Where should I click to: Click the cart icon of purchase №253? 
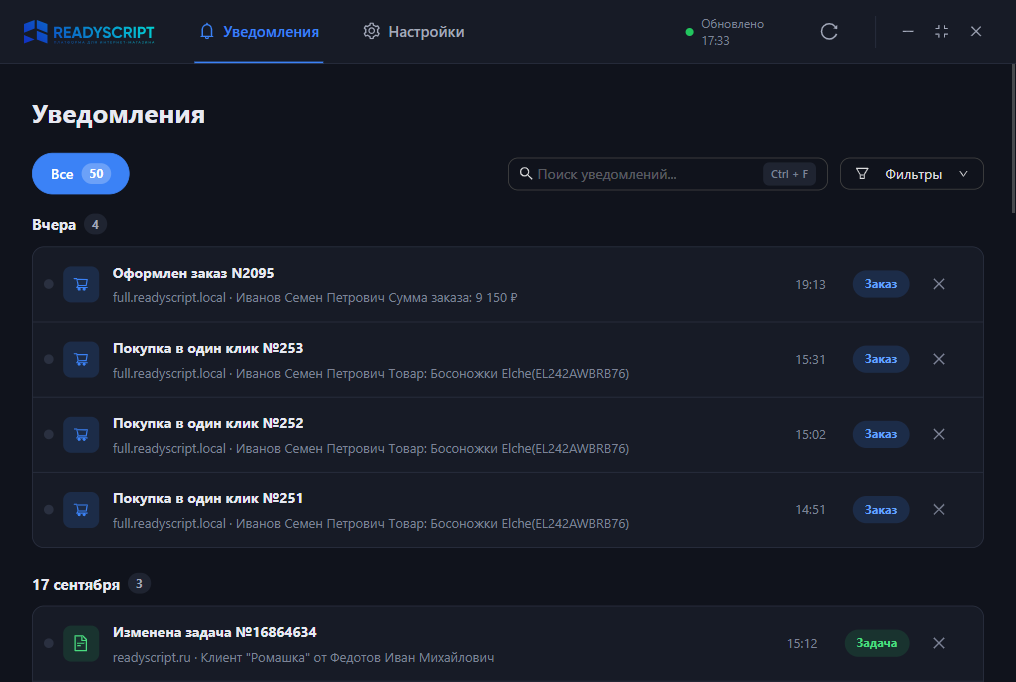point(81,359)
